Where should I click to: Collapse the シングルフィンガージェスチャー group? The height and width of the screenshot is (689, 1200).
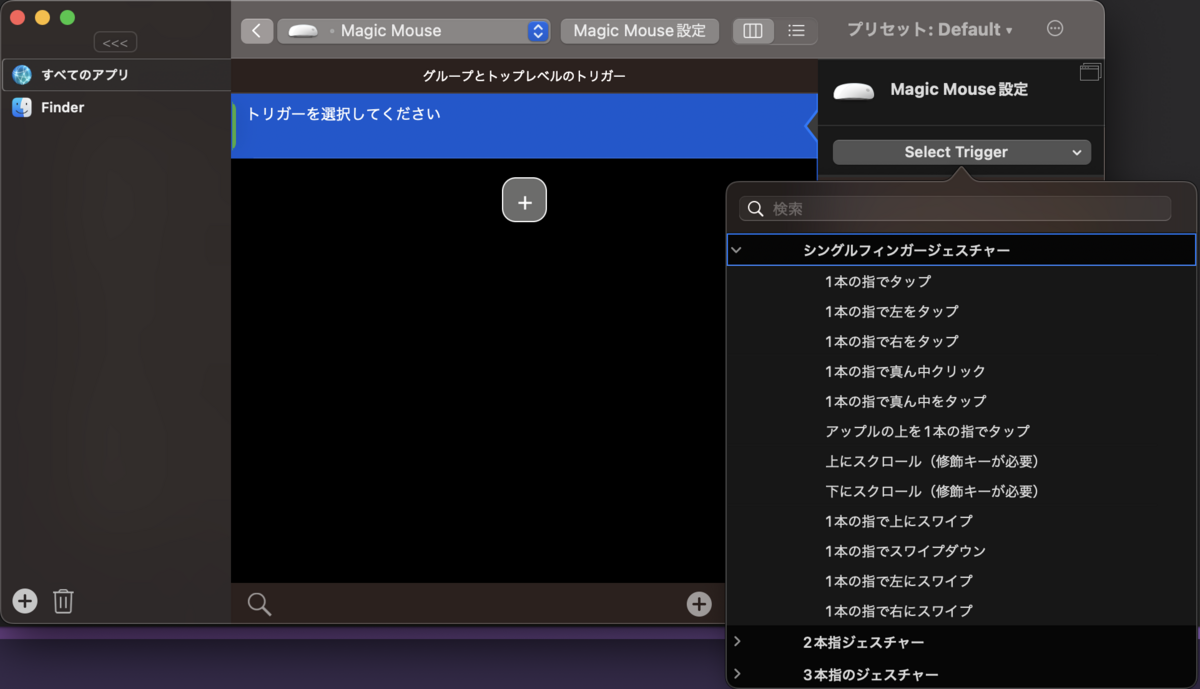tap(737, 250)
